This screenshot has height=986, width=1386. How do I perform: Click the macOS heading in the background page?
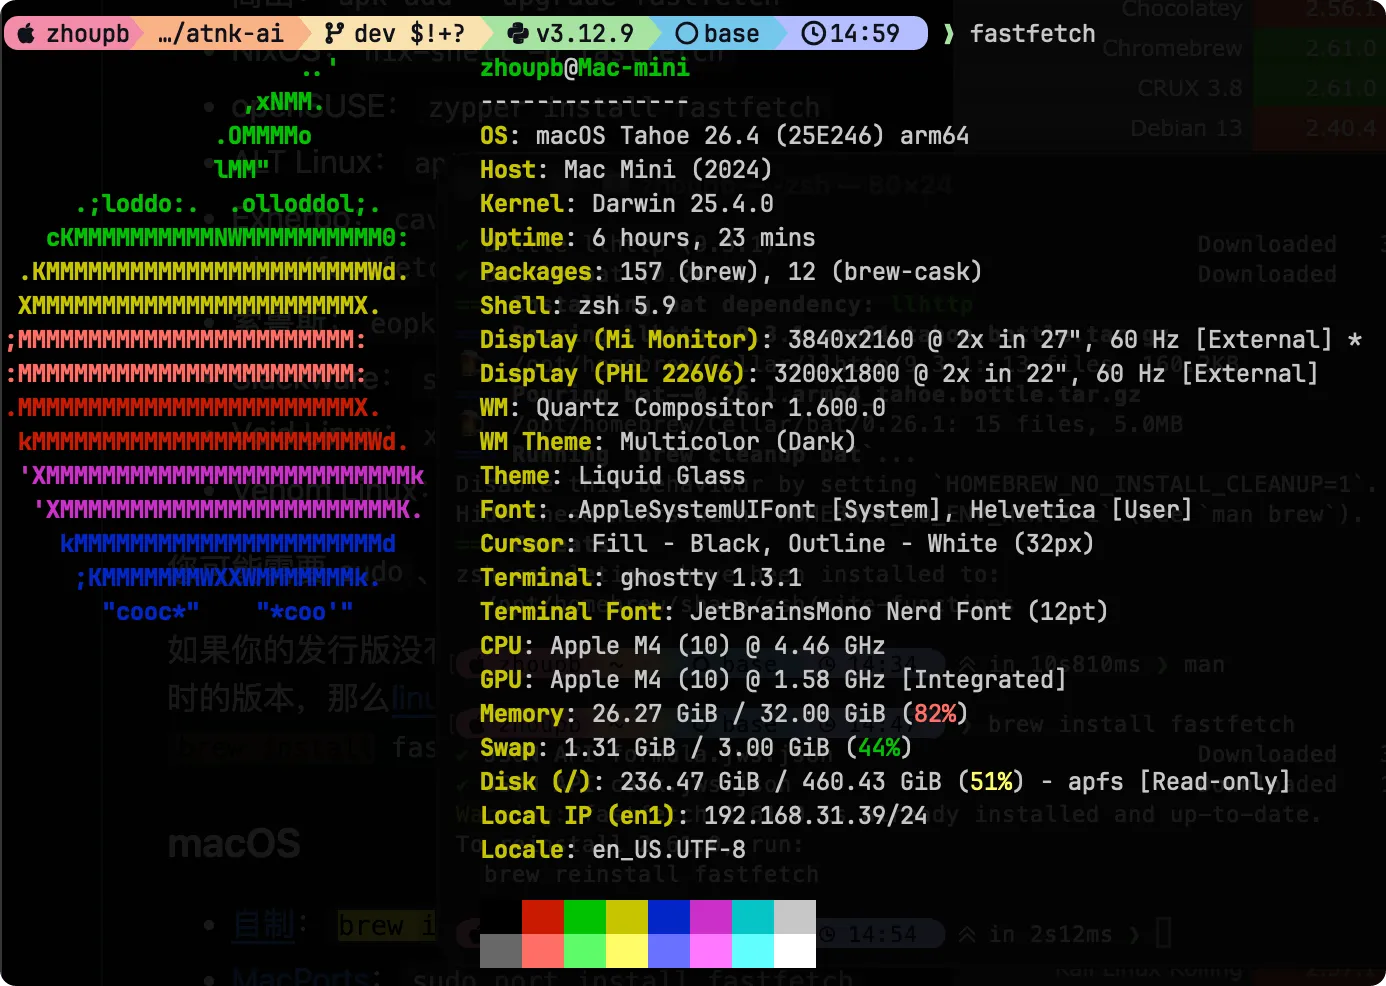tap(234, 844)
